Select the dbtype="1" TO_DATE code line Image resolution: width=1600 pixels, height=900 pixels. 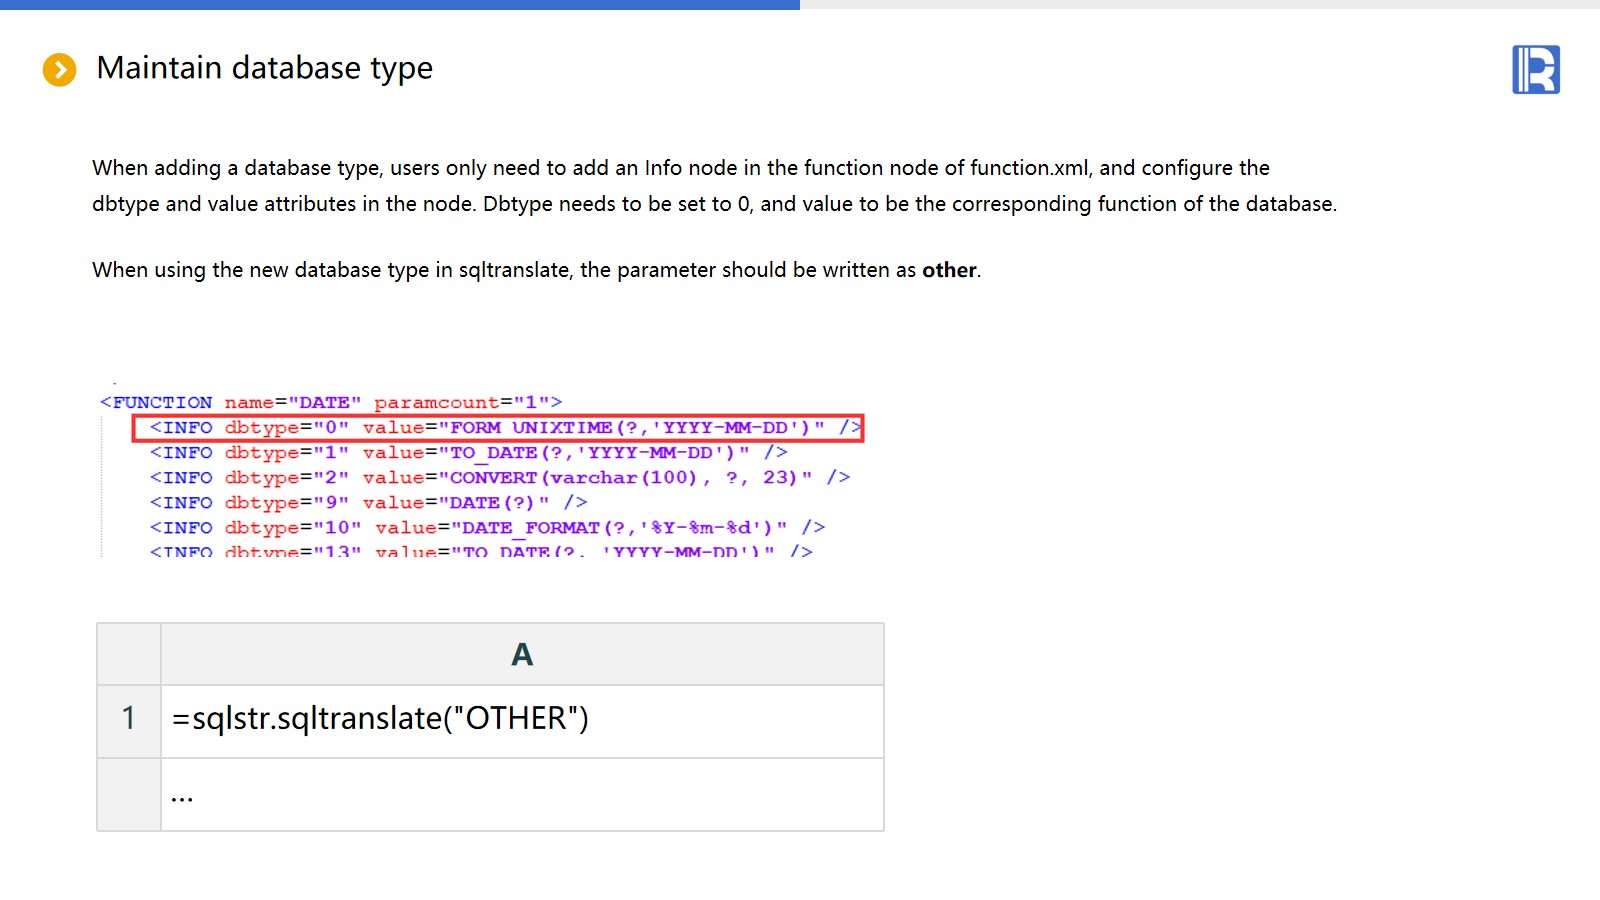point(468,453)
